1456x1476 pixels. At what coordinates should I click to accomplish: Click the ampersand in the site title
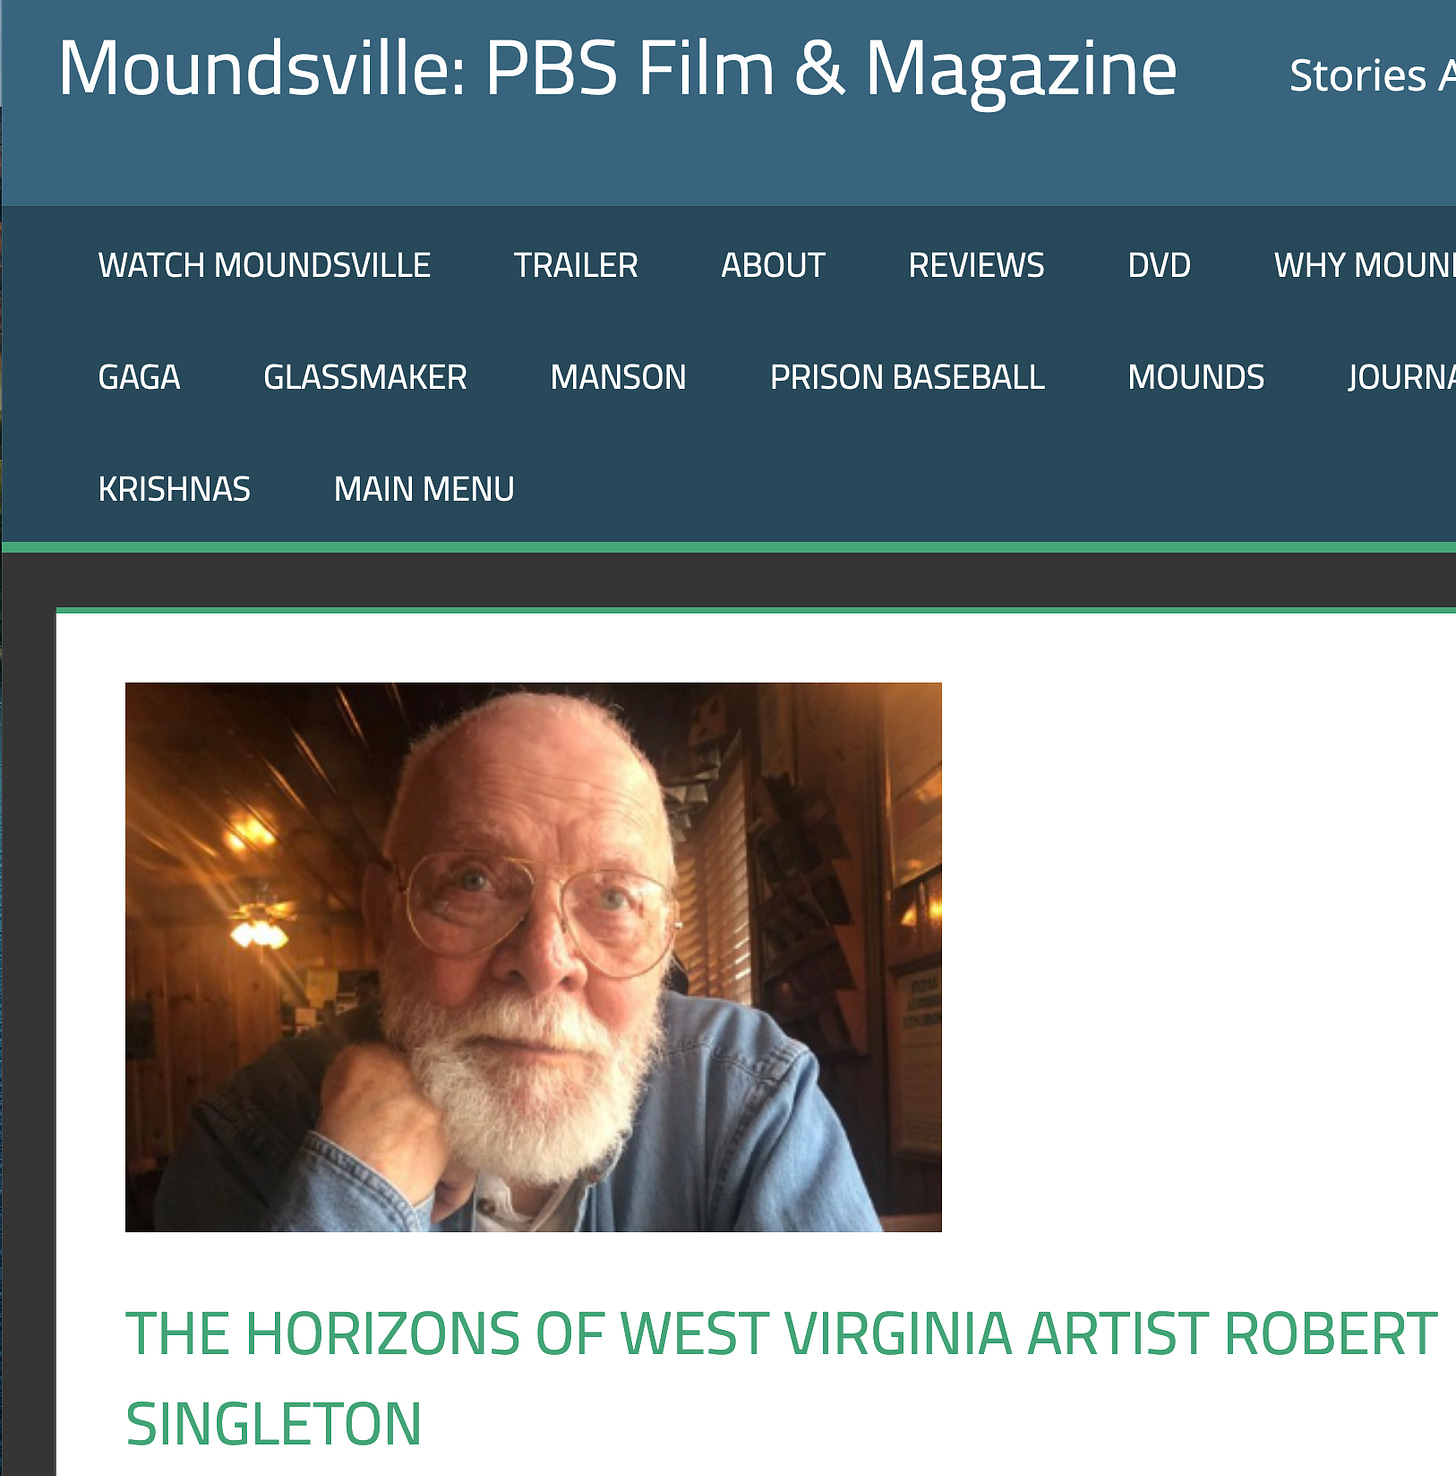coord(821,68)
